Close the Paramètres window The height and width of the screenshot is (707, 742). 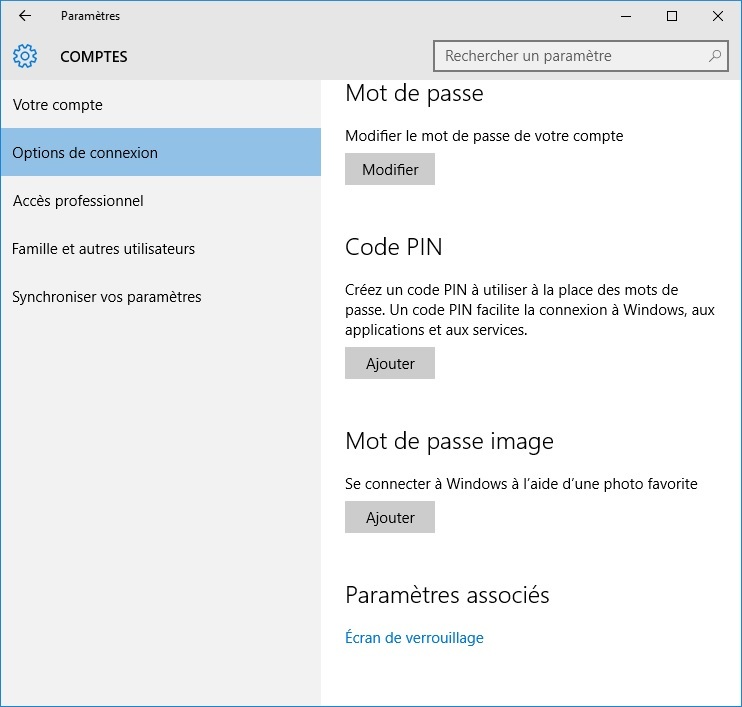[717, 16]
